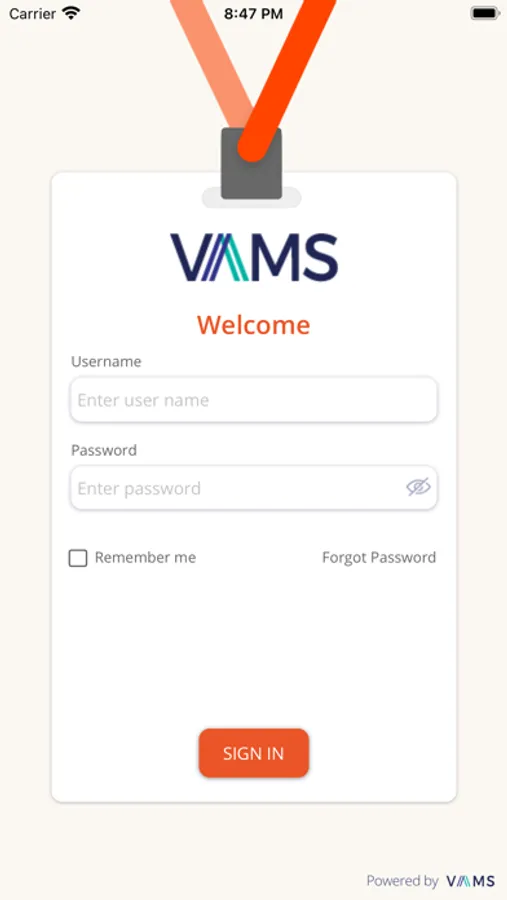Click the large VAMS logo
Screen dimensions: 507x900
point(254,257)
